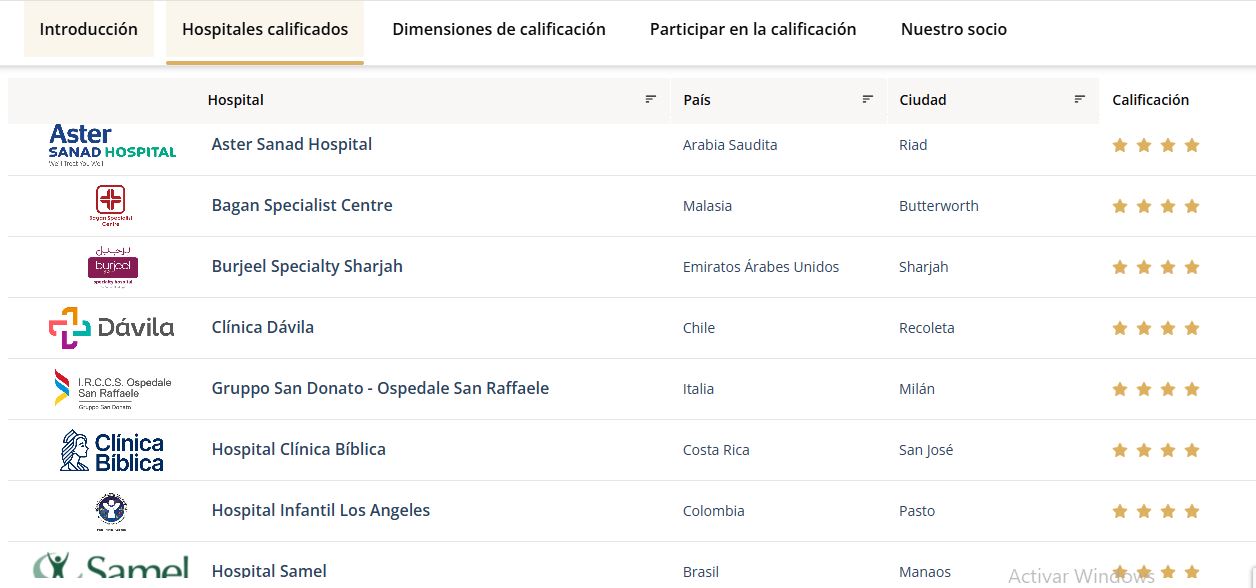Viewport: 1256px width, 588px height.
Task: Click the star rating for Clínica Dávila
Action: (1155, 328)
